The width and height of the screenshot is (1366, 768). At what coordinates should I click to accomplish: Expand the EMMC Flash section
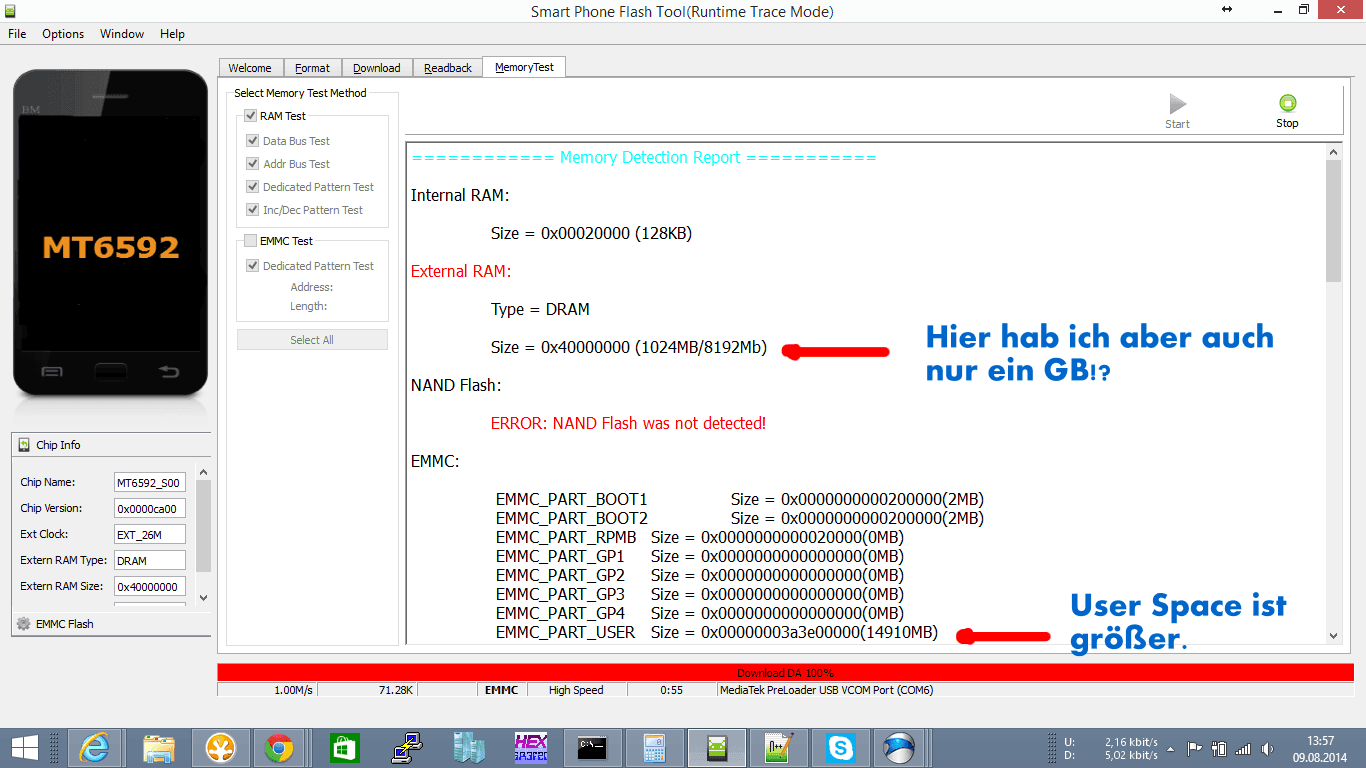111,623
